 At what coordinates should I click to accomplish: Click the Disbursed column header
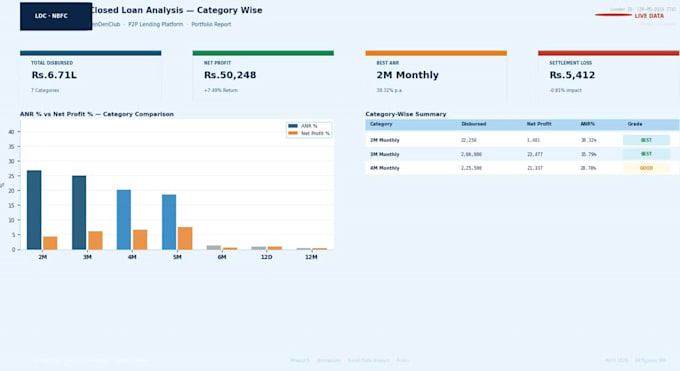[474, 124]
